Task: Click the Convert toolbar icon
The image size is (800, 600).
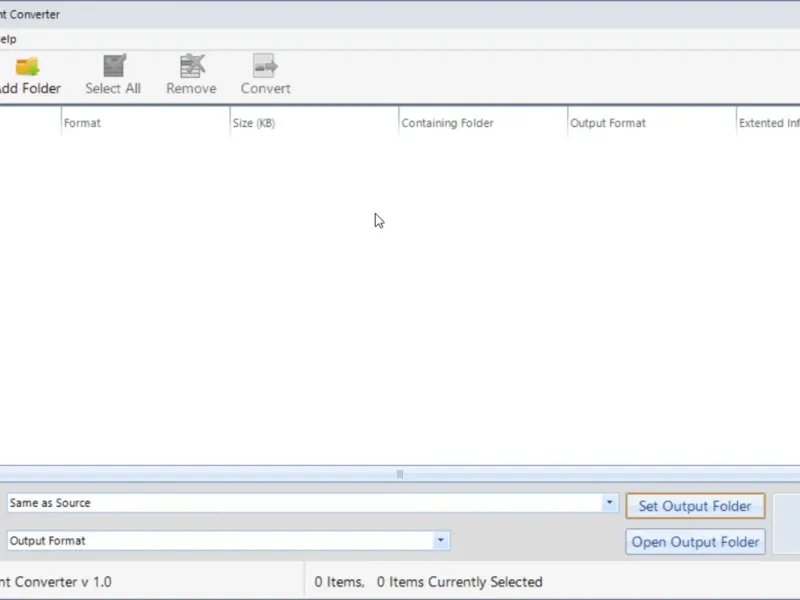Action: click(265, 66)
